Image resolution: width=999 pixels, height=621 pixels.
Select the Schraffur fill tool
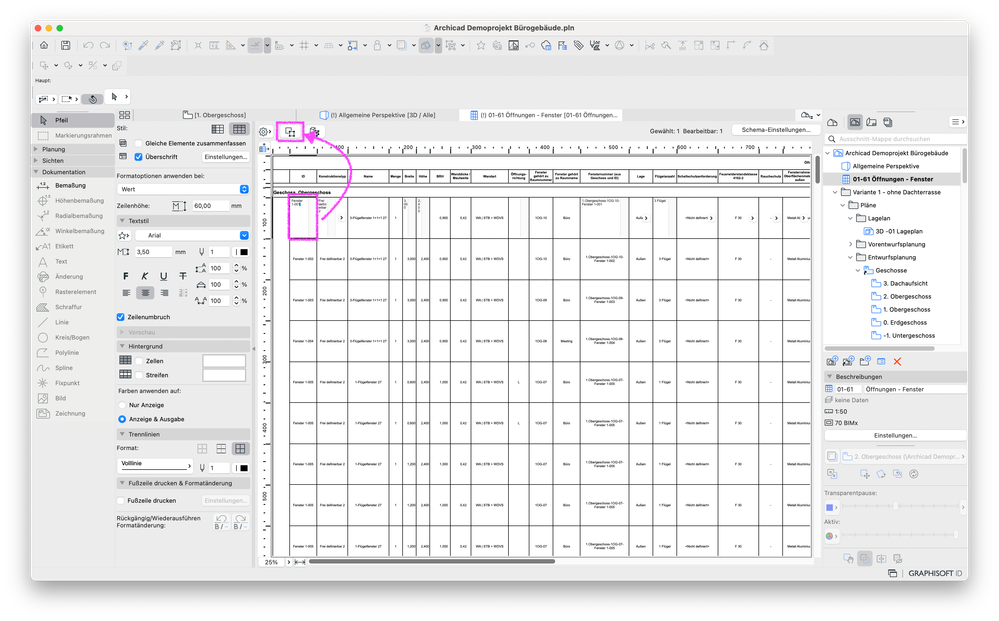73,307
